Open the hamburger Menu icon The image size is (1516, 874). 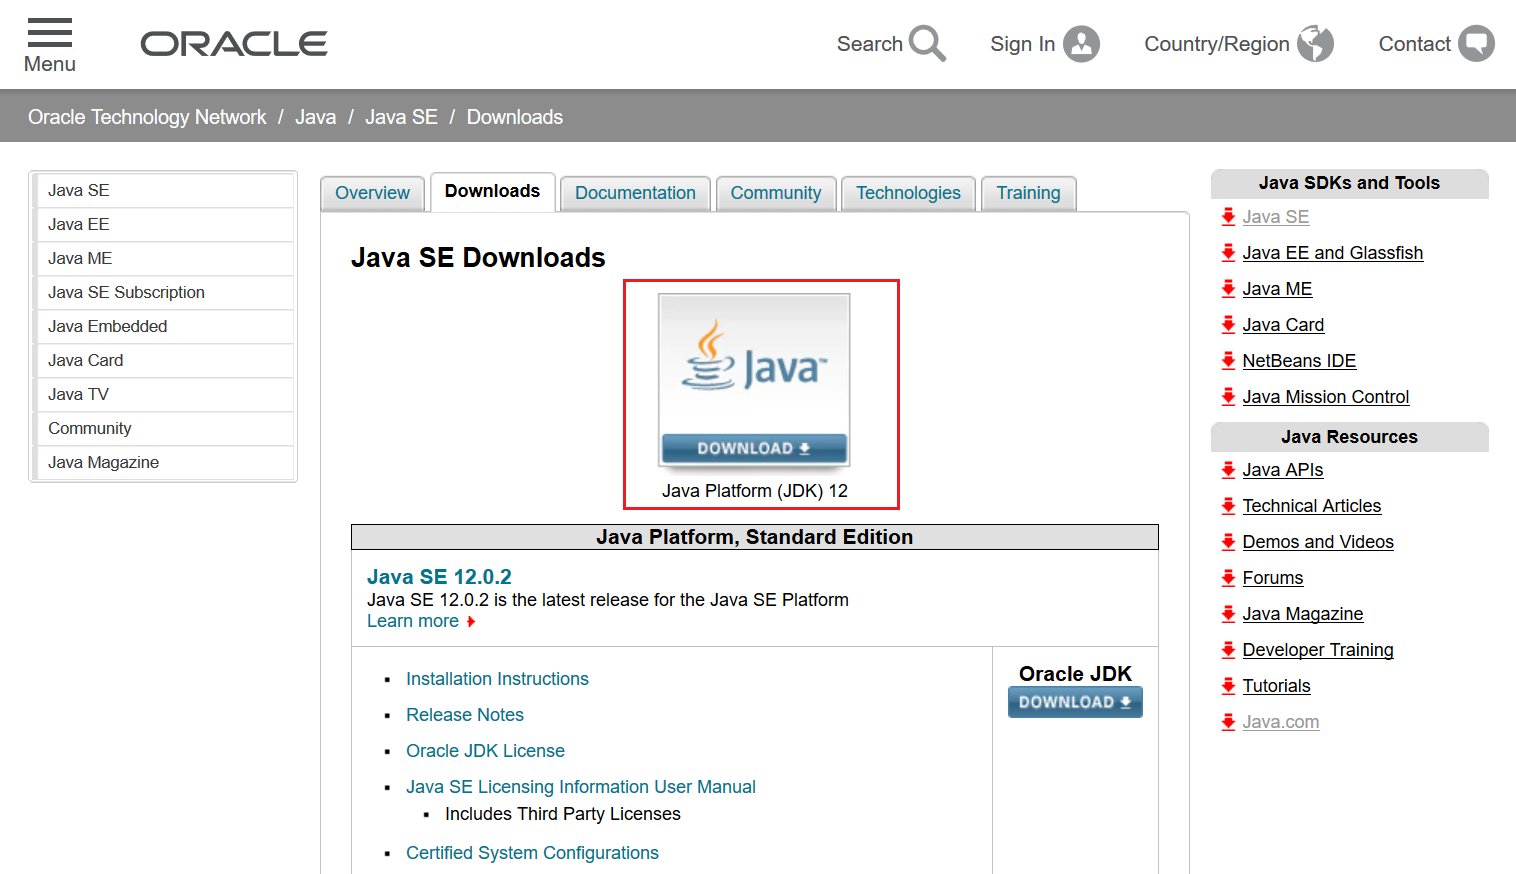50,33
